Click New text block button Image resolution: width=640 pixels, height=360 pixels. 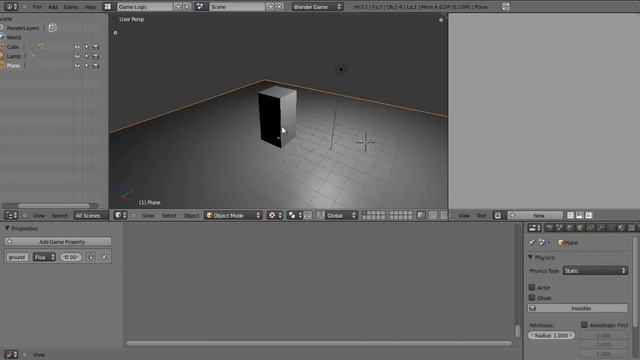click(535, 216)
